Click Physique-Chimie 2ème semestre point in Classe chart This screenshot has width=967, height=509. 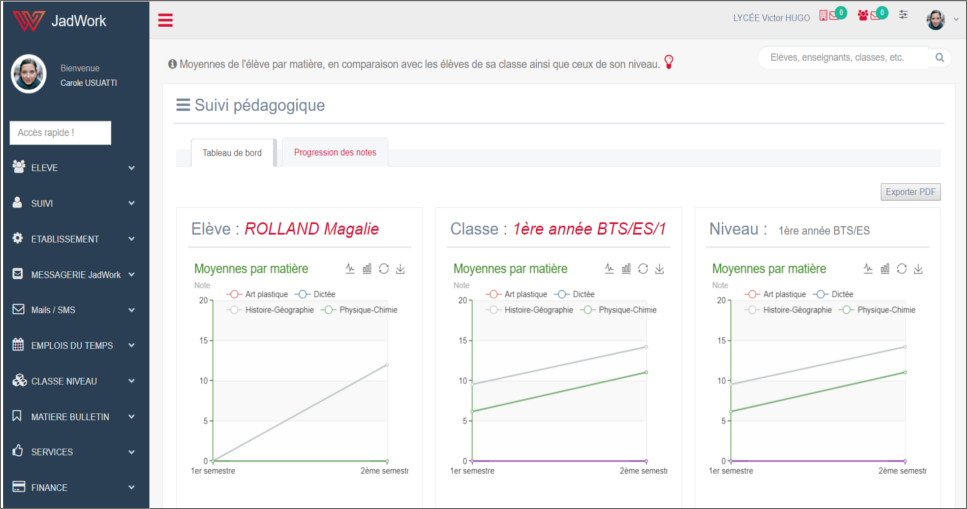[x=646, y=372]
